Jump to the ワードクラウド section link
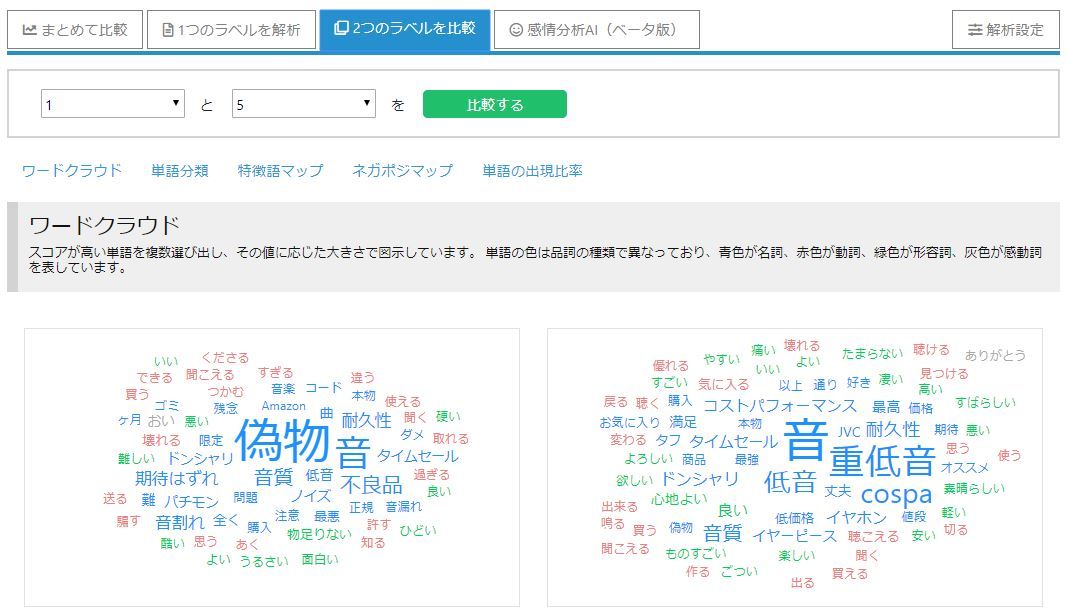 click(x=71, y=171)
